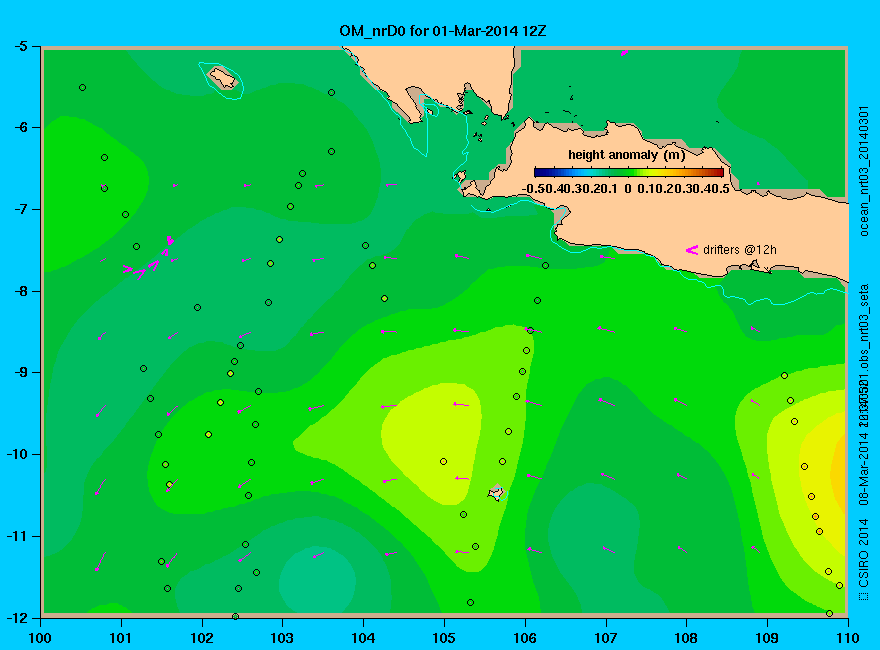Viewport: 880px width, 650px height.
Task: Click the longitude label "106"
Action: click(x=525, y=638)
